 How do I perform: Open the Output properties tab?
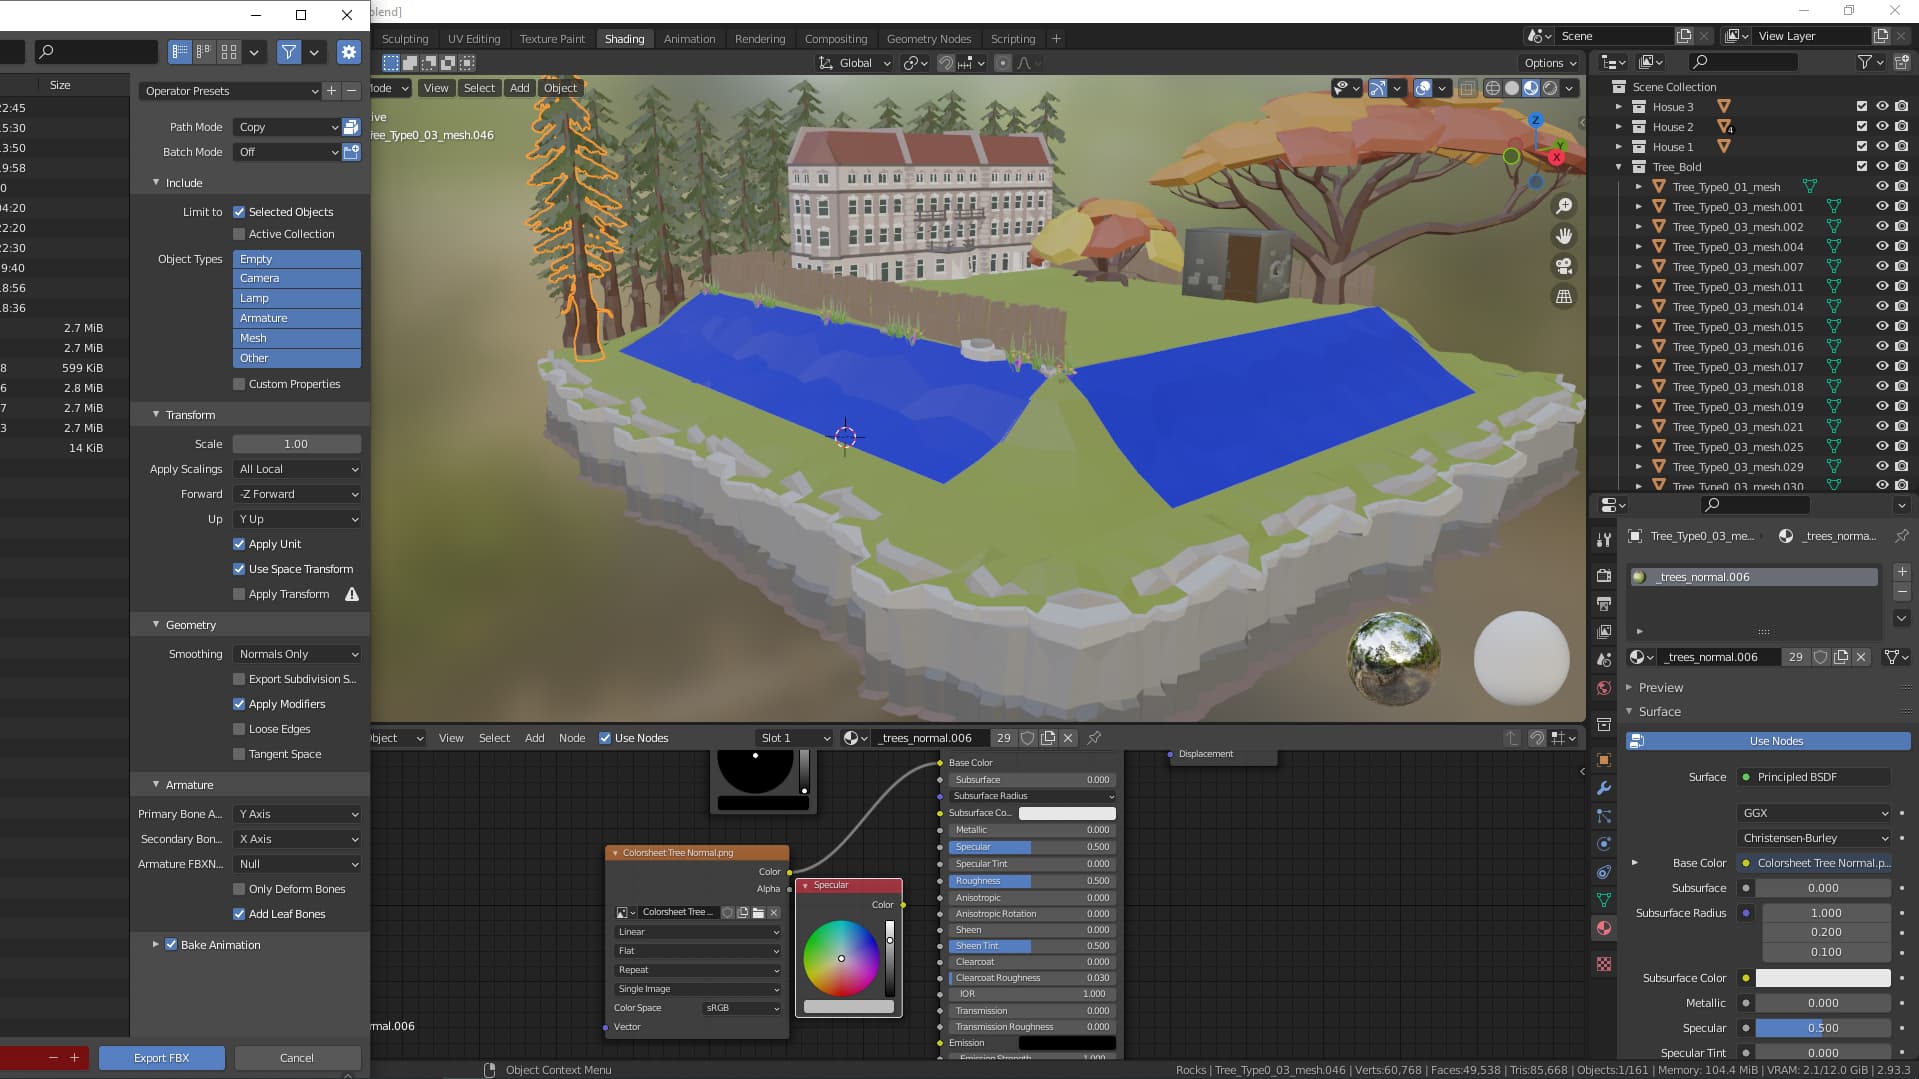[x=1604, y=603]
